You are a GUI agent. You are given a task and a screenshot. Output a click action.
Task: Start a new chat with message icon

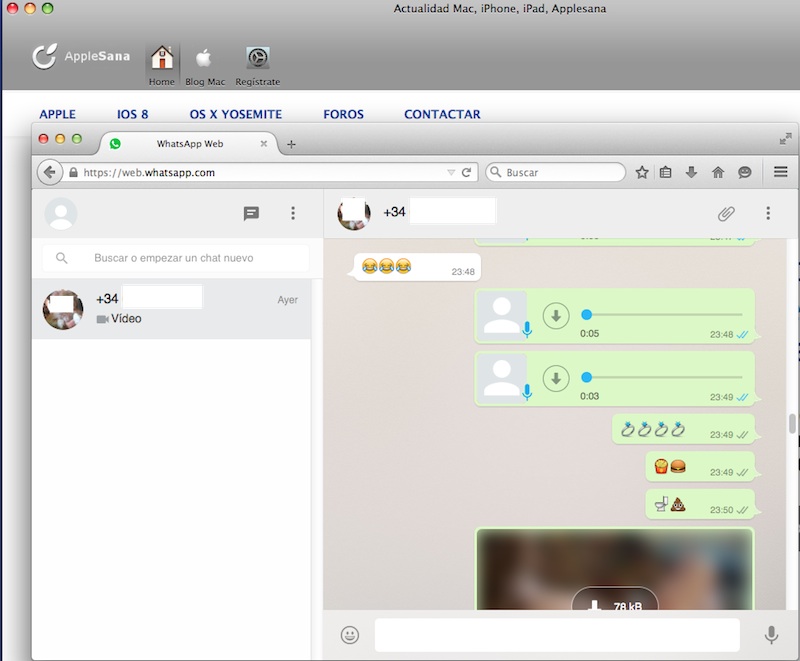click(x=251, y=213)
